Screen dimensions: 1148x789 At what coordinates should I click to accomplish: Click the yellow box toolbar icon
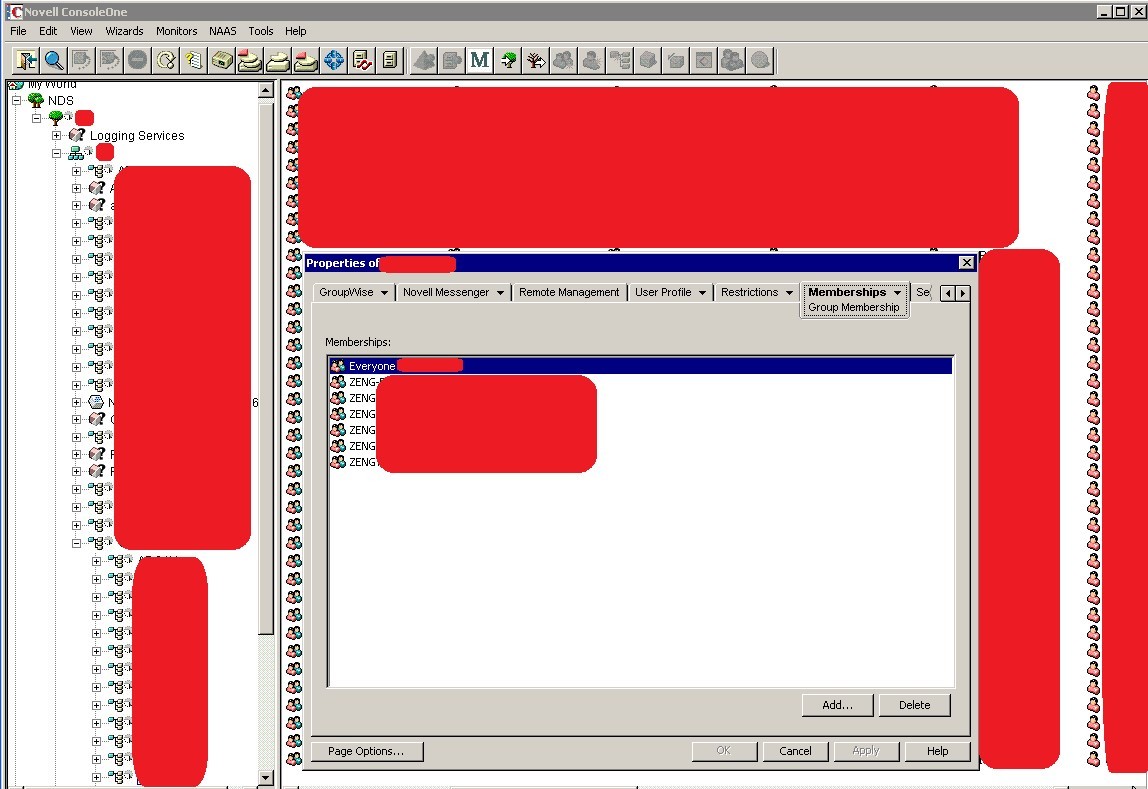222,60
